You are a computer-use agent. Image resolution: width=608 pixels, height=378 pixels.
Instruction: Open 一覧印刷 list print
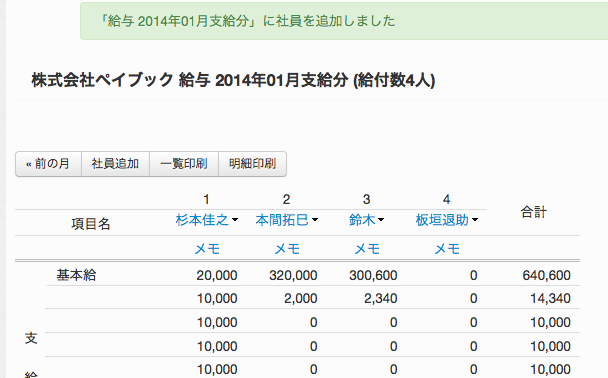click(184, 164)
